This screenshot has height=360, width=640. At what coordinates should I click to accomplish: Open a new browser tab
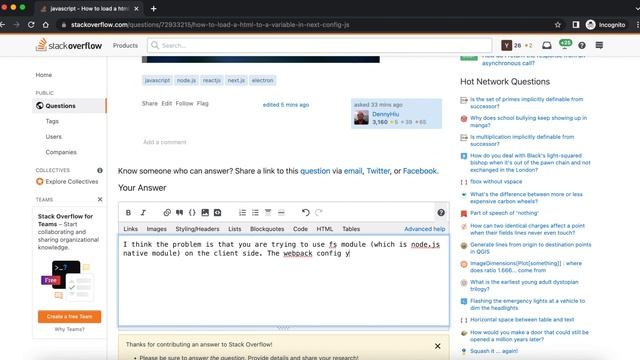(x=153, y=9)
